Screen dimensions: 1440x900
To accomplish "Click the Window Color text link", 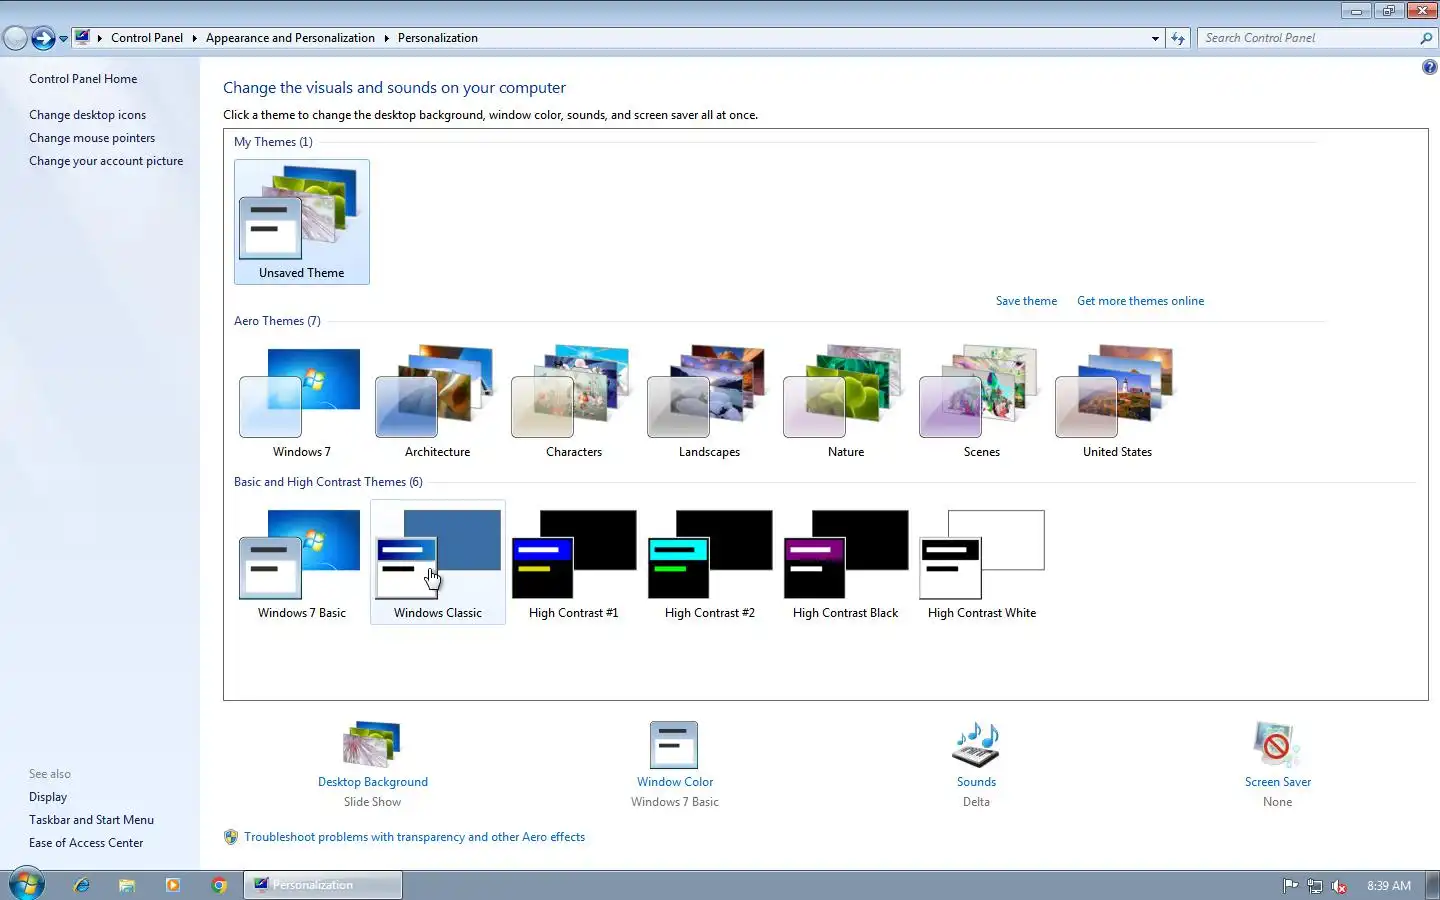I will (675, 782).
